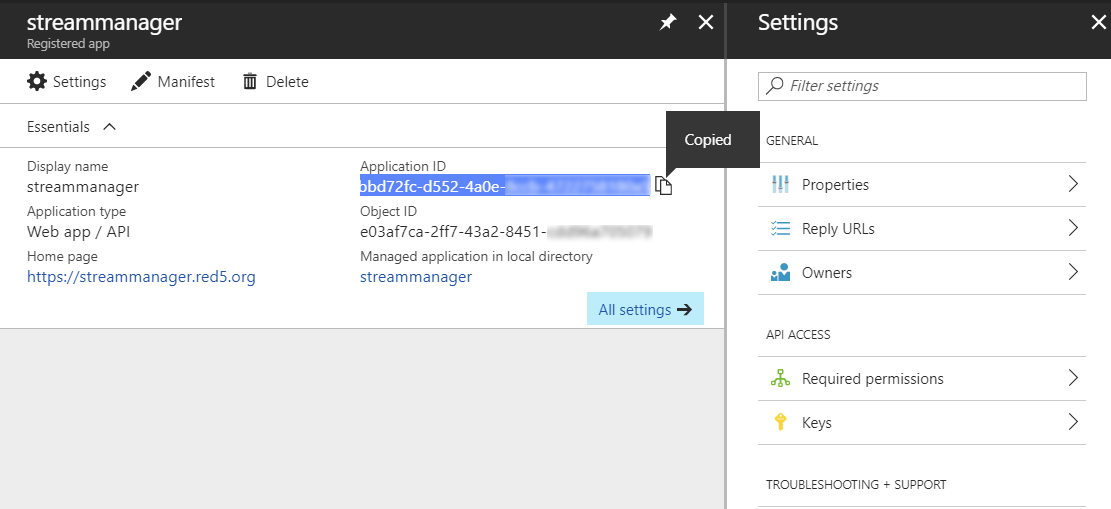Open the streammanager.red5.org home page link
This screenshot has height=509, width=1111.
[141, 276]
